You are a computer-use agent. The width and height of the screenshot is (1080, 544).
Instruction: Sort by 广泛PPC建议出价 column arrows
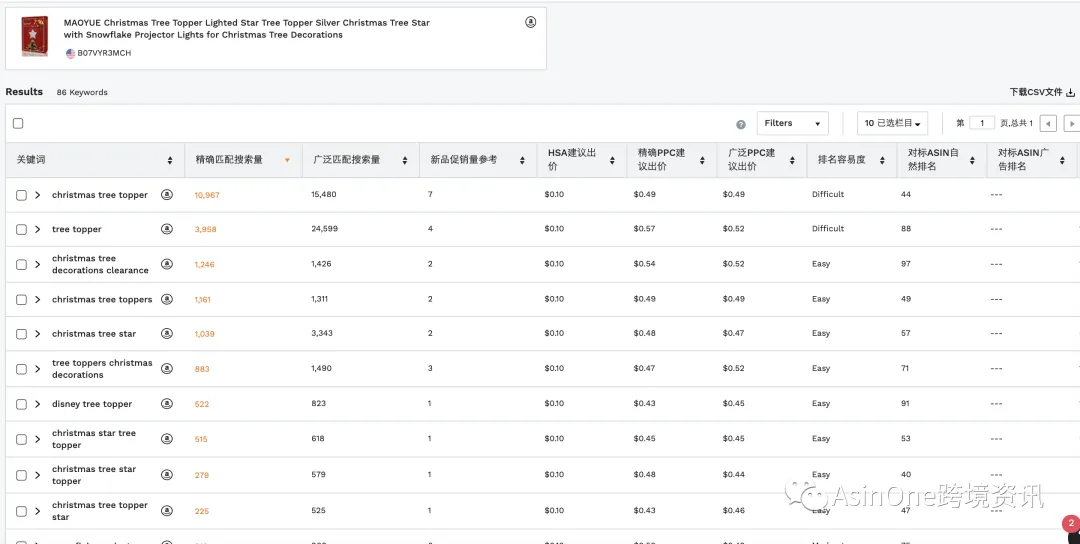[792, 160]
